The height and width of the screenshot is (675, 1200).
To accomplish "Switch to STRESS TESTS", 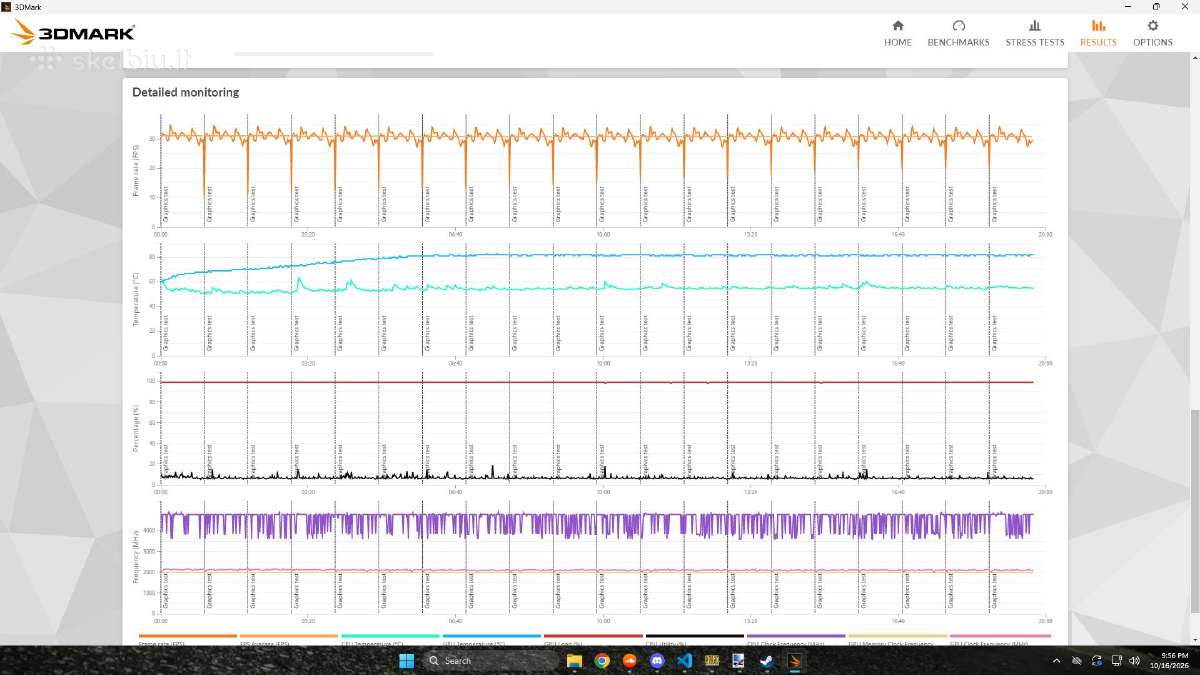I will click(x=1035, y=33).
